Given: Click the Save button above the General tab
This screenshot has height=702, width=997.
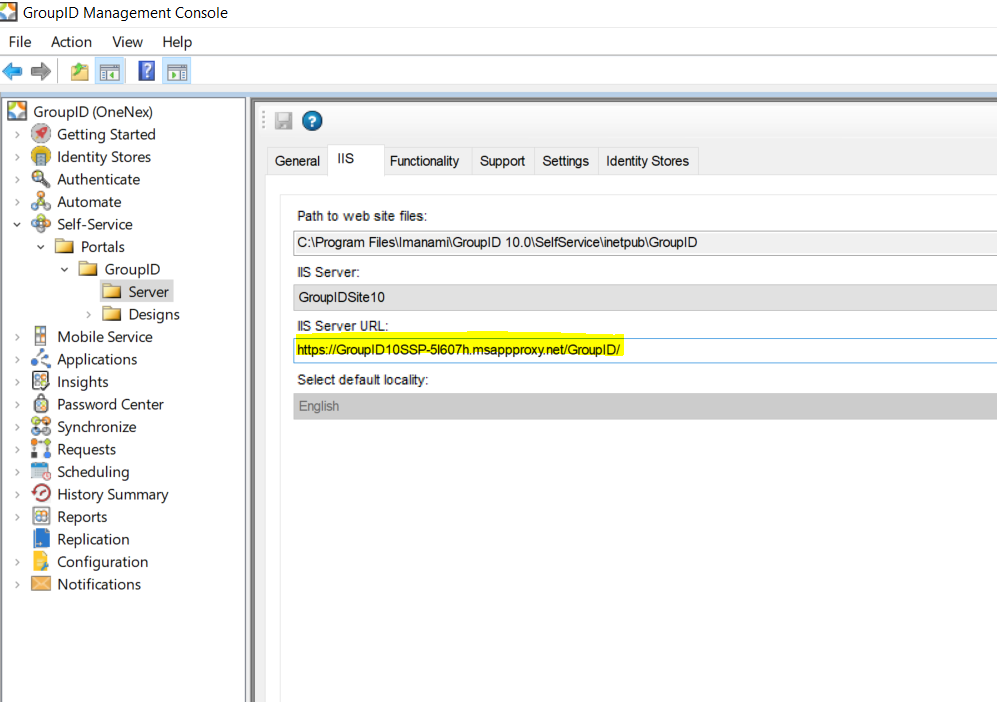Looking at the screenshot, I should click(283, 120).
